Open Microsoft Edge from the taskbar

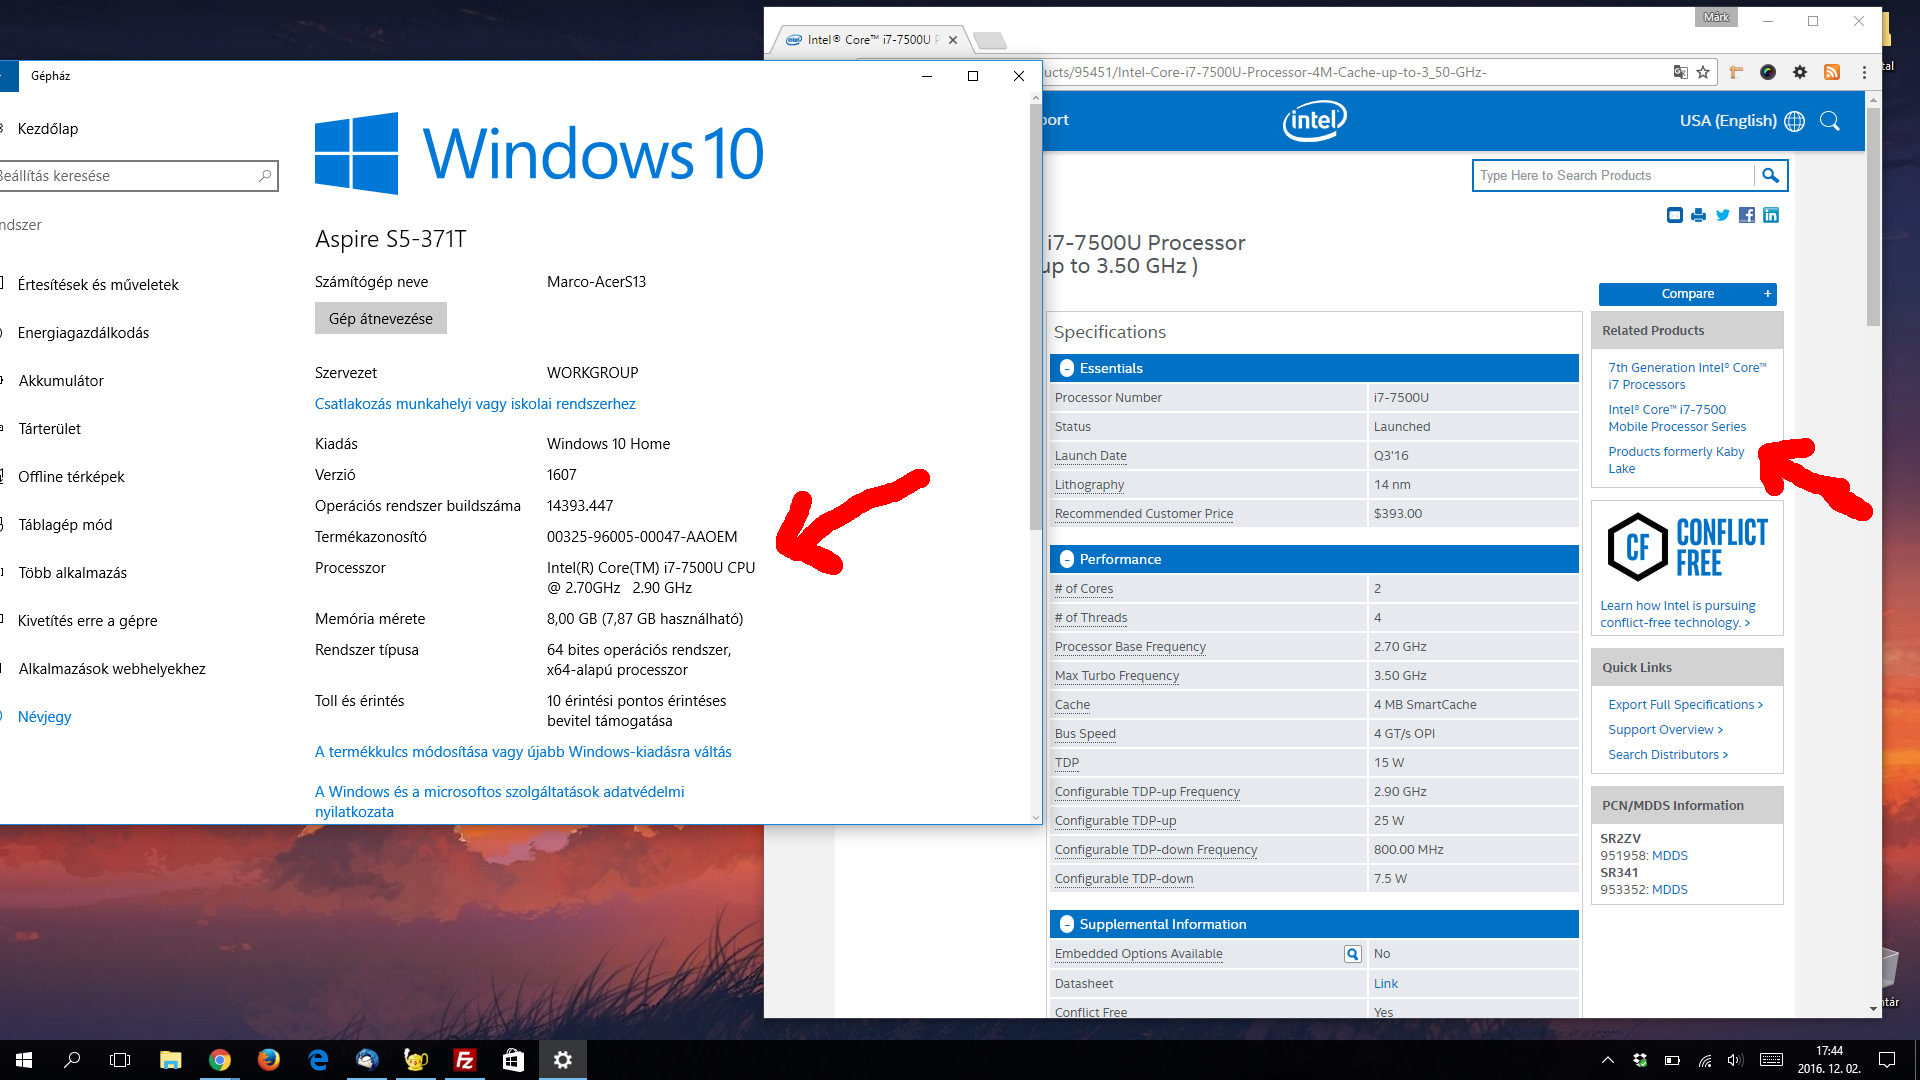click(318, 1060)
